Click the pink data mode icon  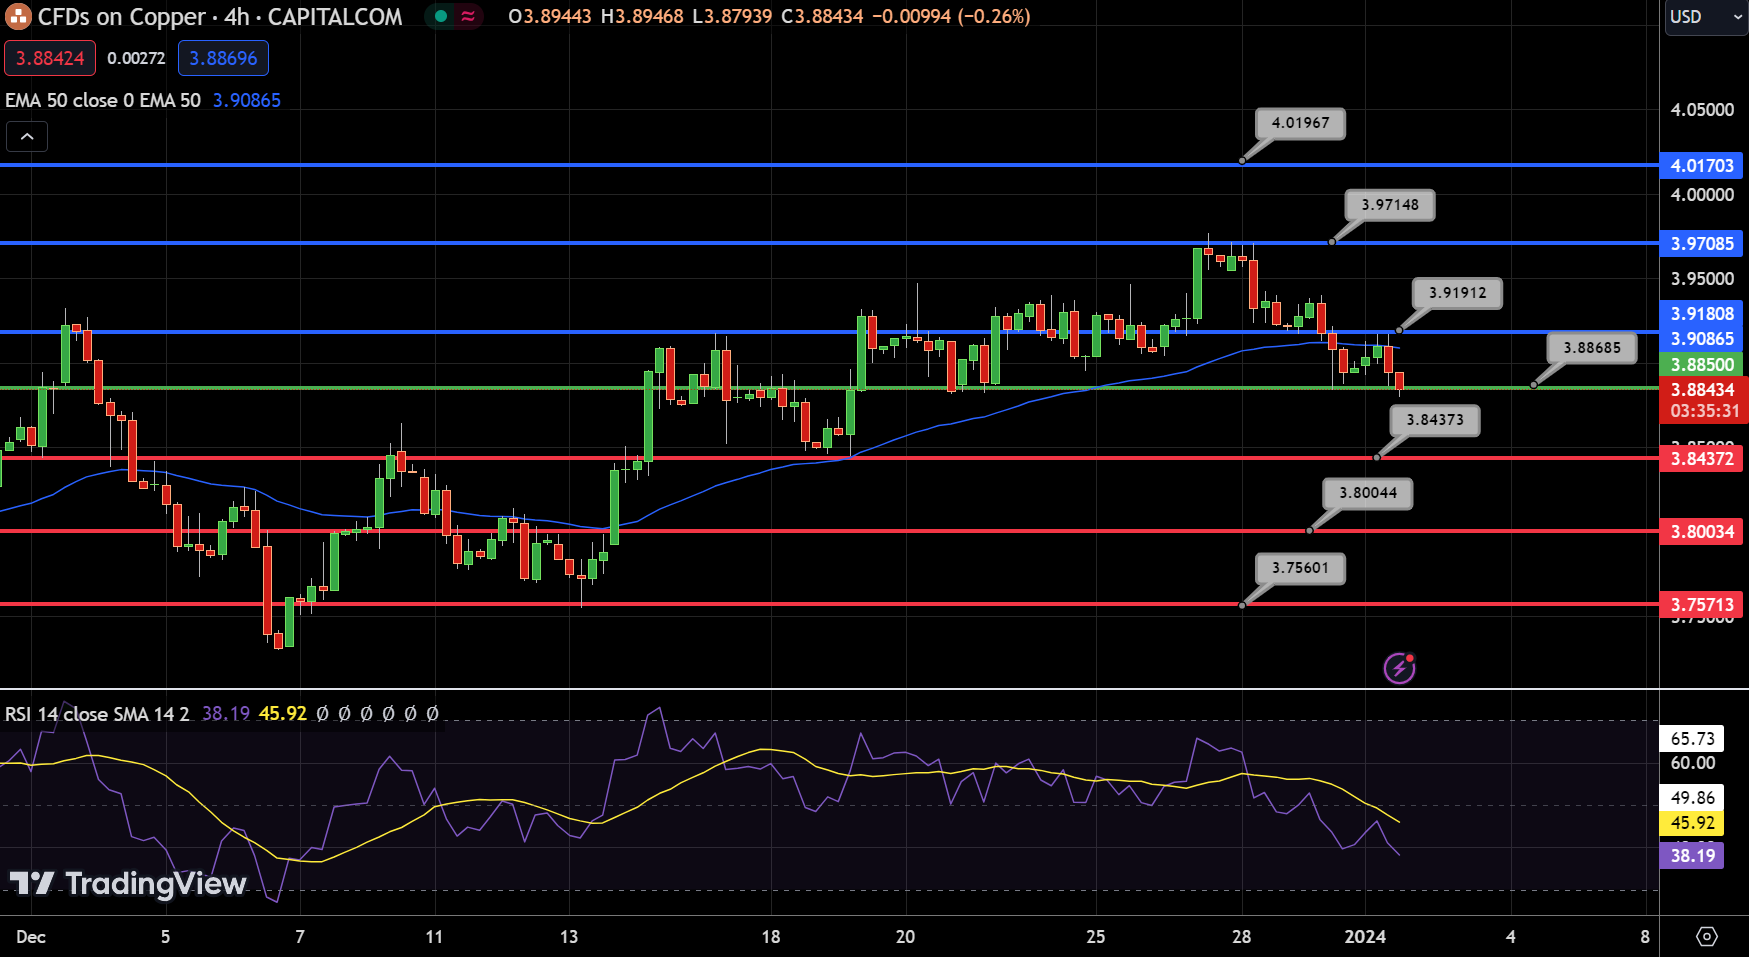pos(468,16)
